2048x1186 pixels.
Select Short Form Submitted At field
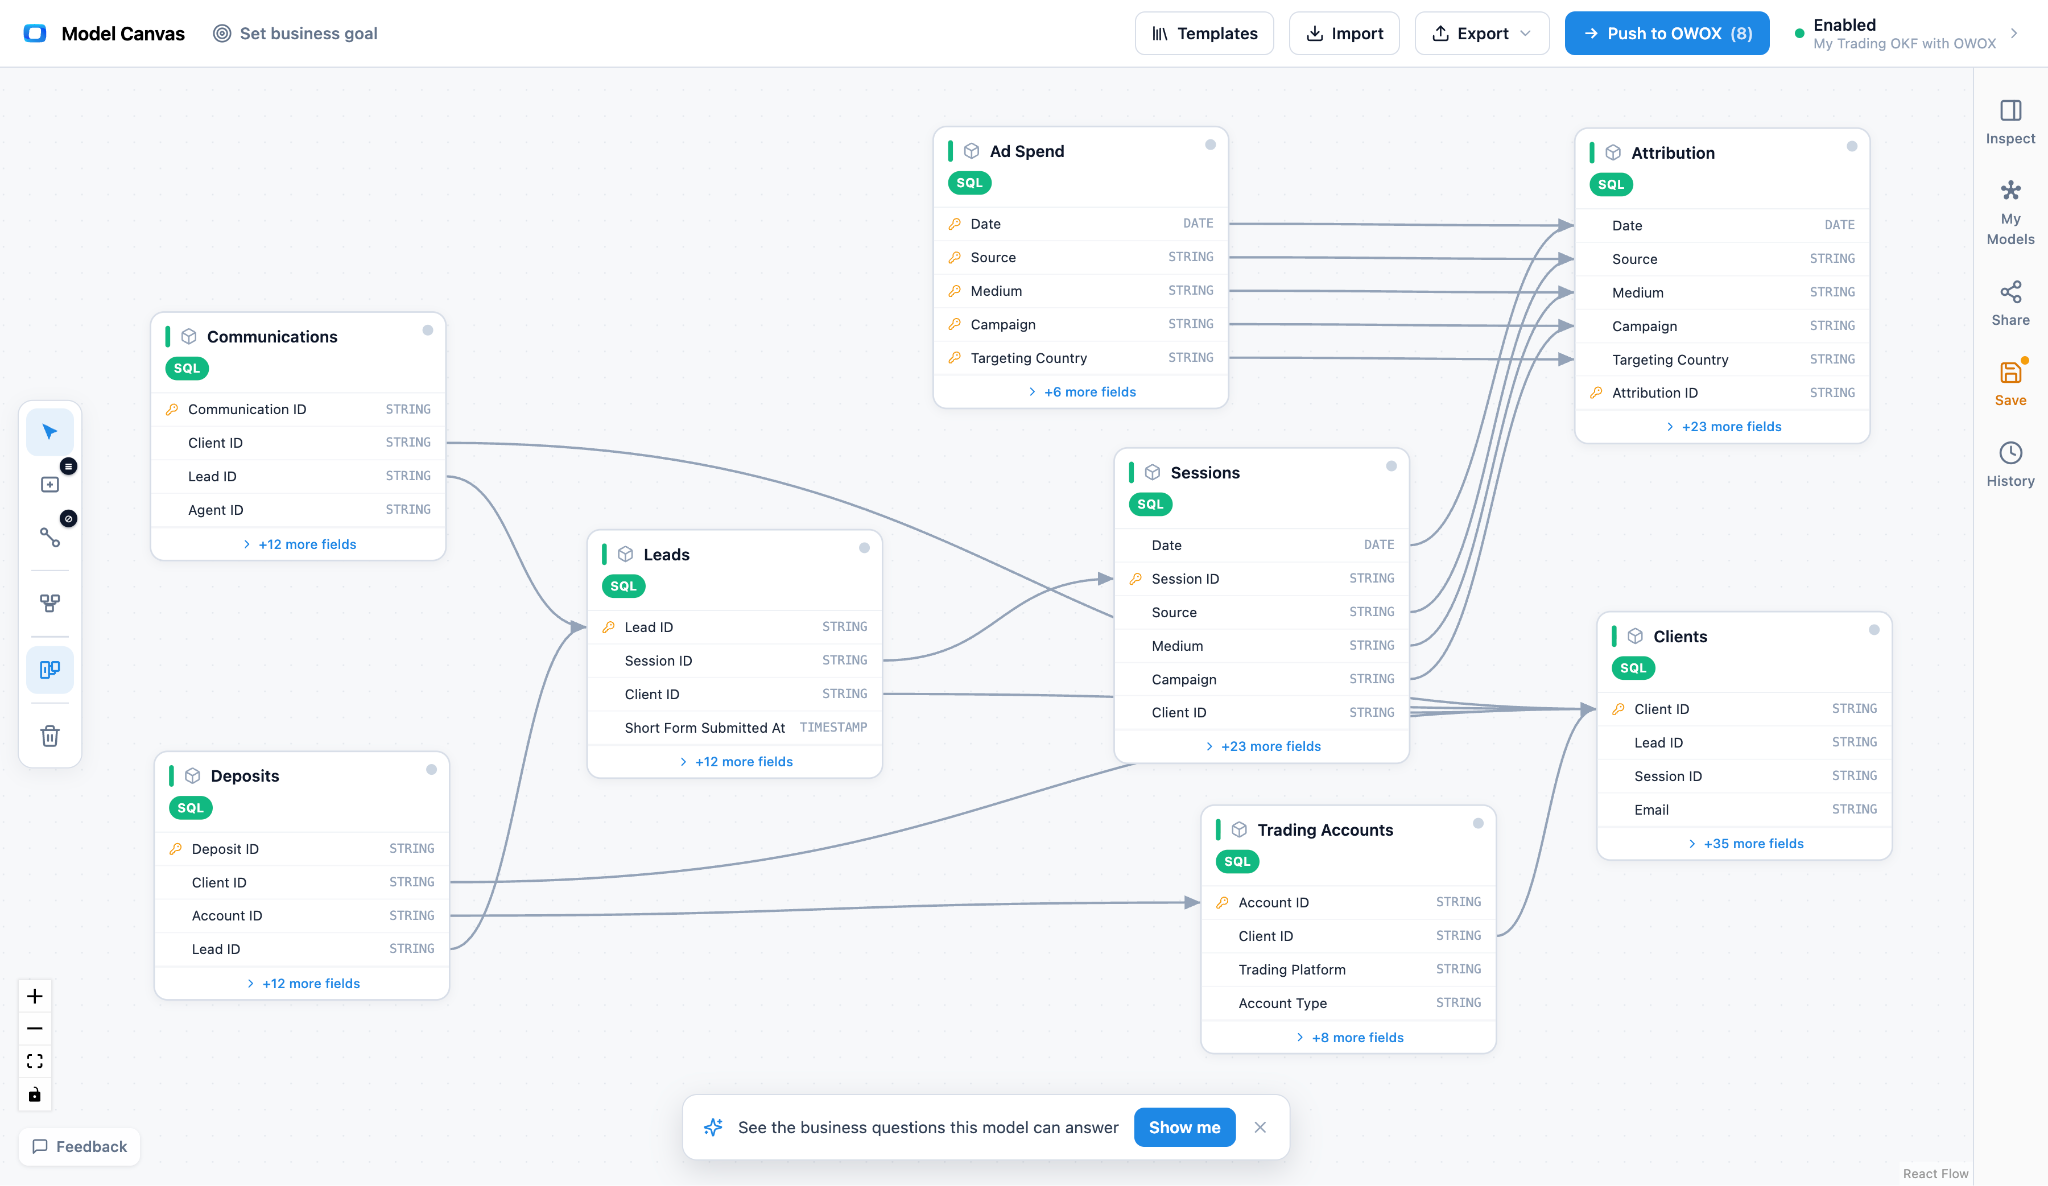point(734,728)
